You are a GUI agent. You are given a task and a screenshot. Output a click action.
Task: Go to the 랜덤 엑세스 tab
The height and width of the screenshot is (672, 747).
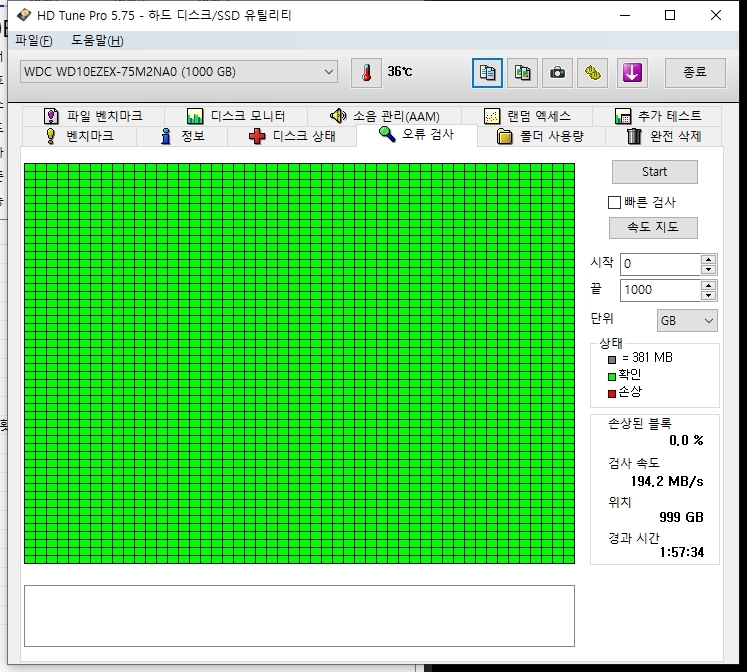tap(527, 116)
